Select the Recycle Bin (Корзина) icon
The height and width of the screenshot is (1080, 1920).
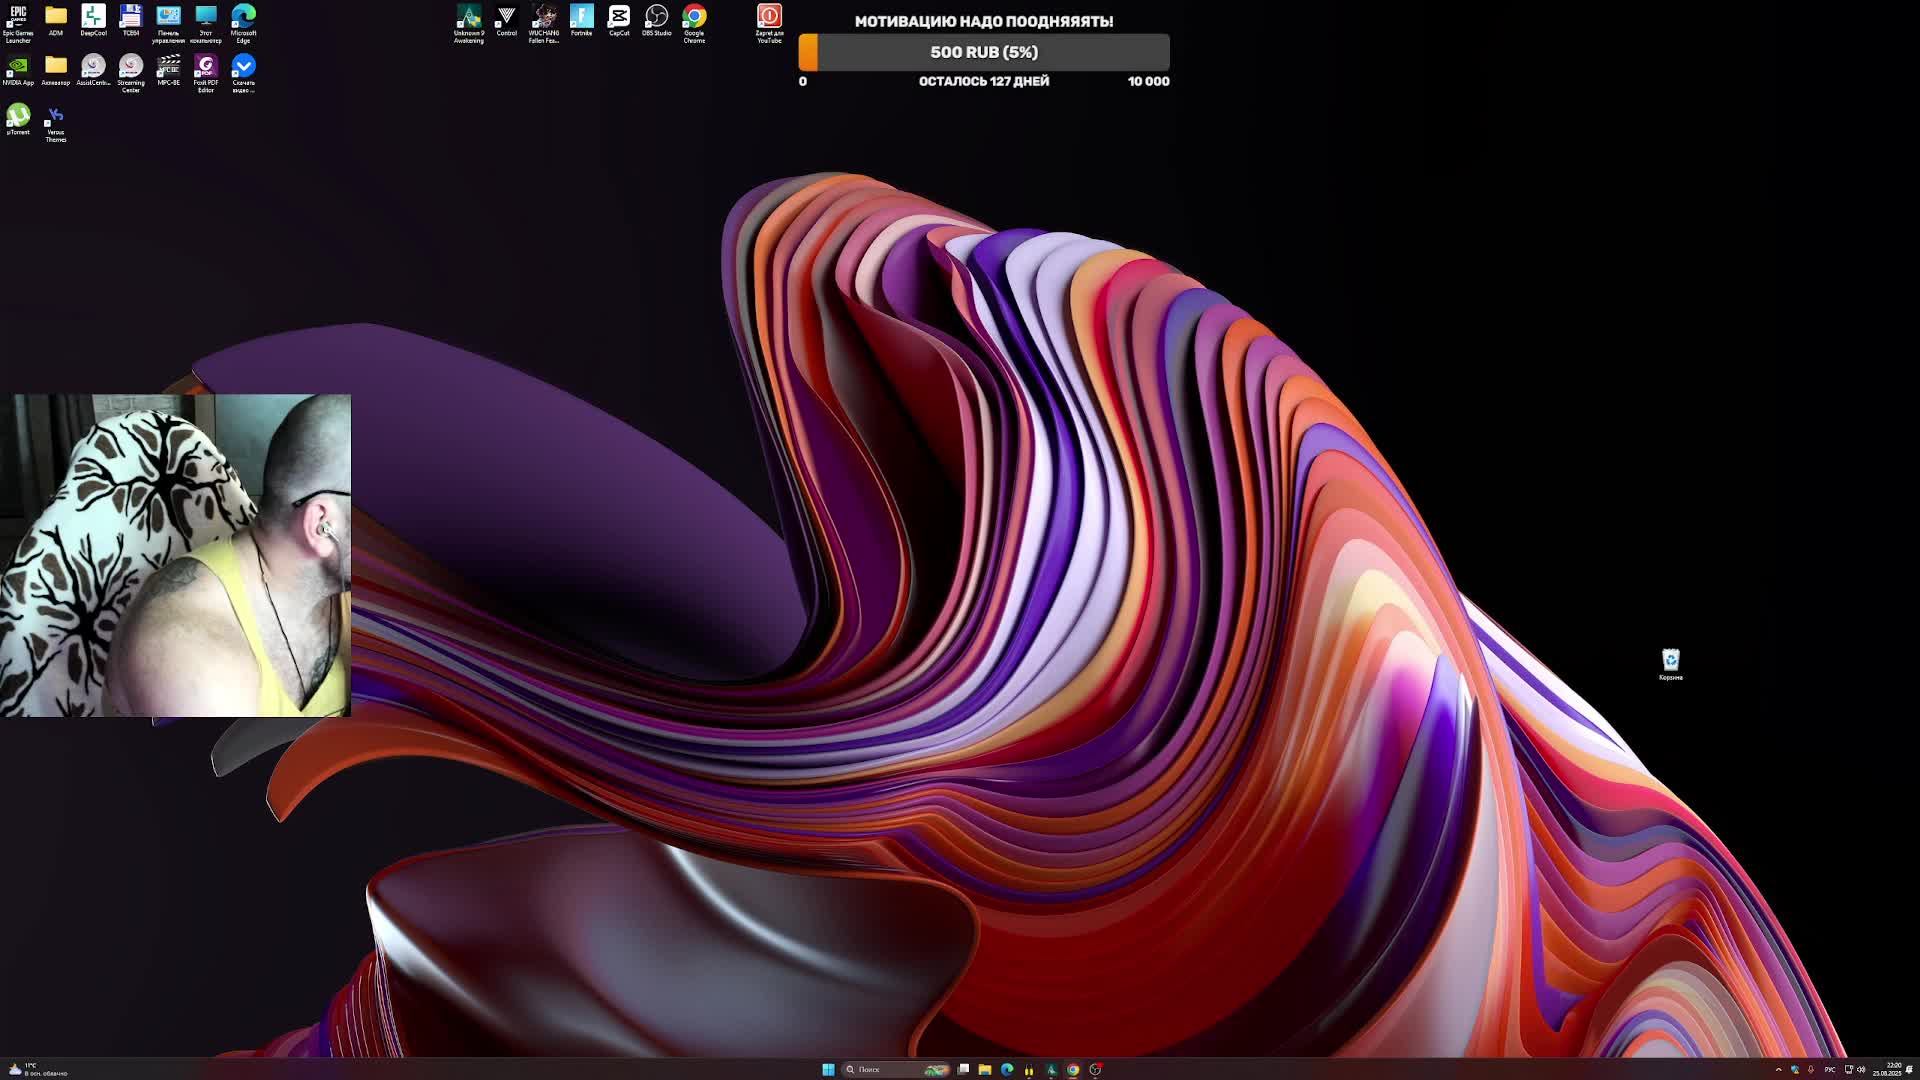[x=1670, y=661]
